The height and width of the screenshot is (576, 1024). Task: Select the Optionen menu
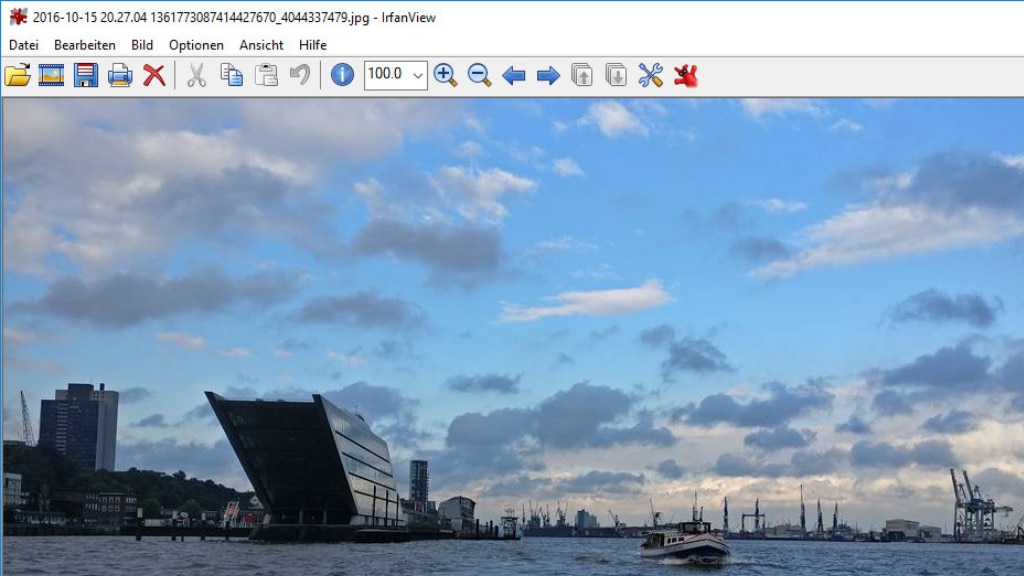click(196, 45)
